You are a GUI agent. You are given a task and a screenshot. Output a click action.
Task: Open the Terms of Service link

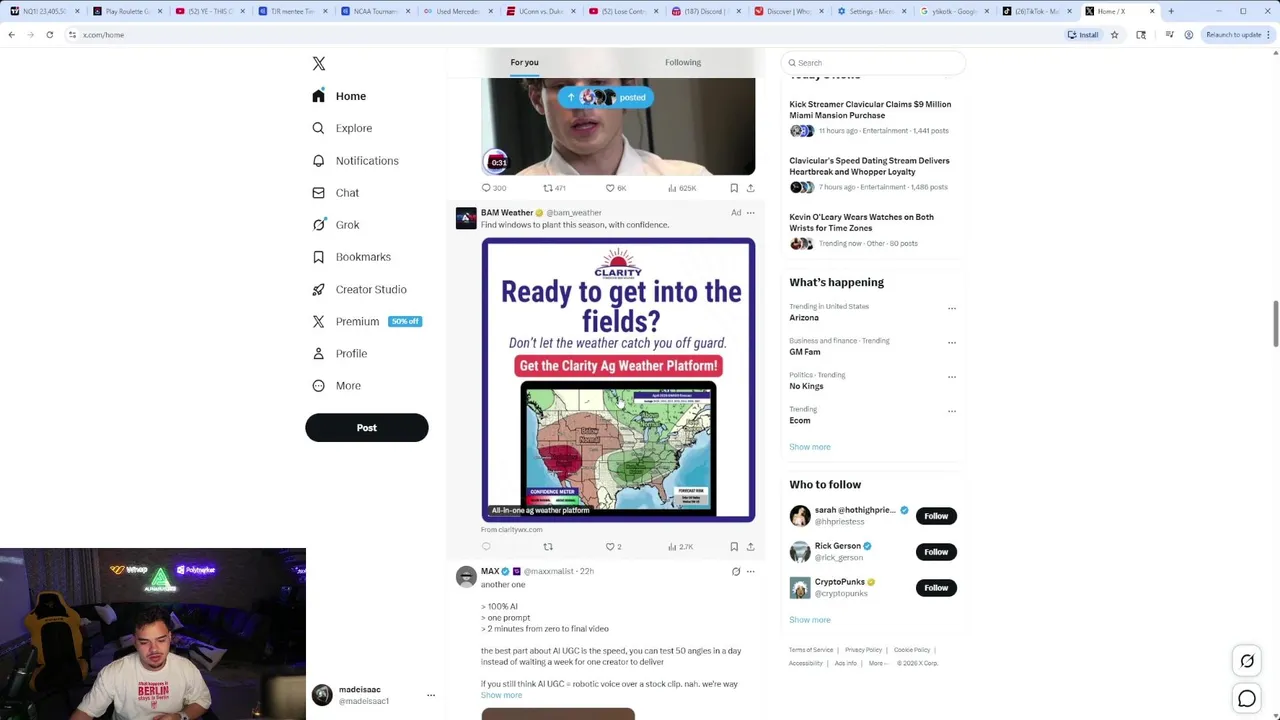pos(811,650)
